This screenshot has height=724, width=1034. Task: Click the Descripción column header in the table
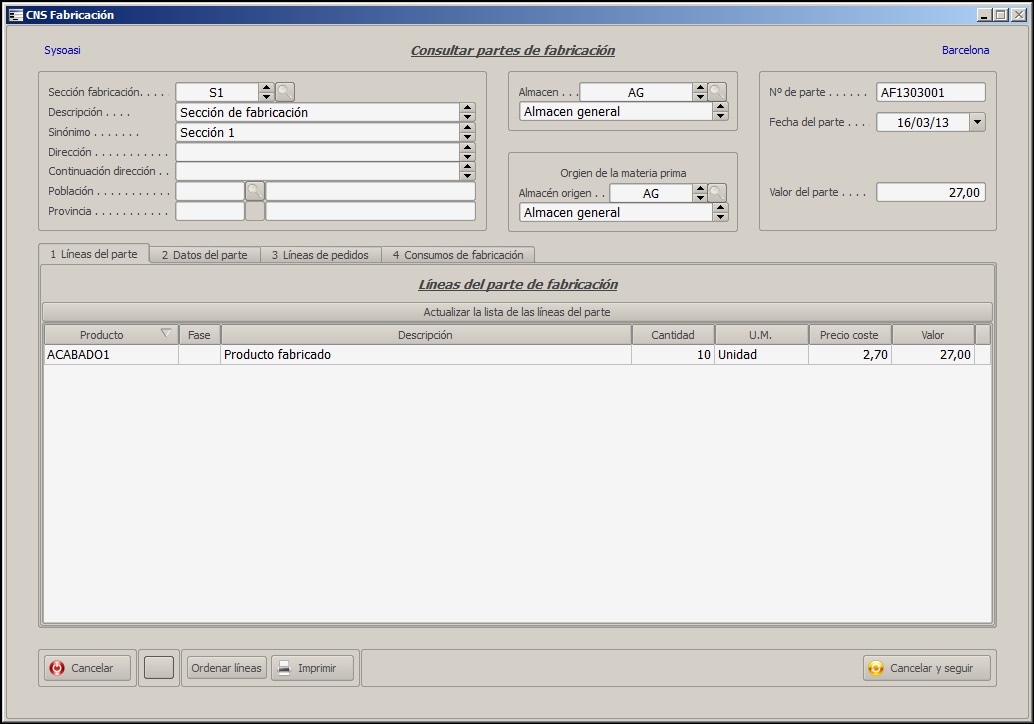(x=425, y=335)
